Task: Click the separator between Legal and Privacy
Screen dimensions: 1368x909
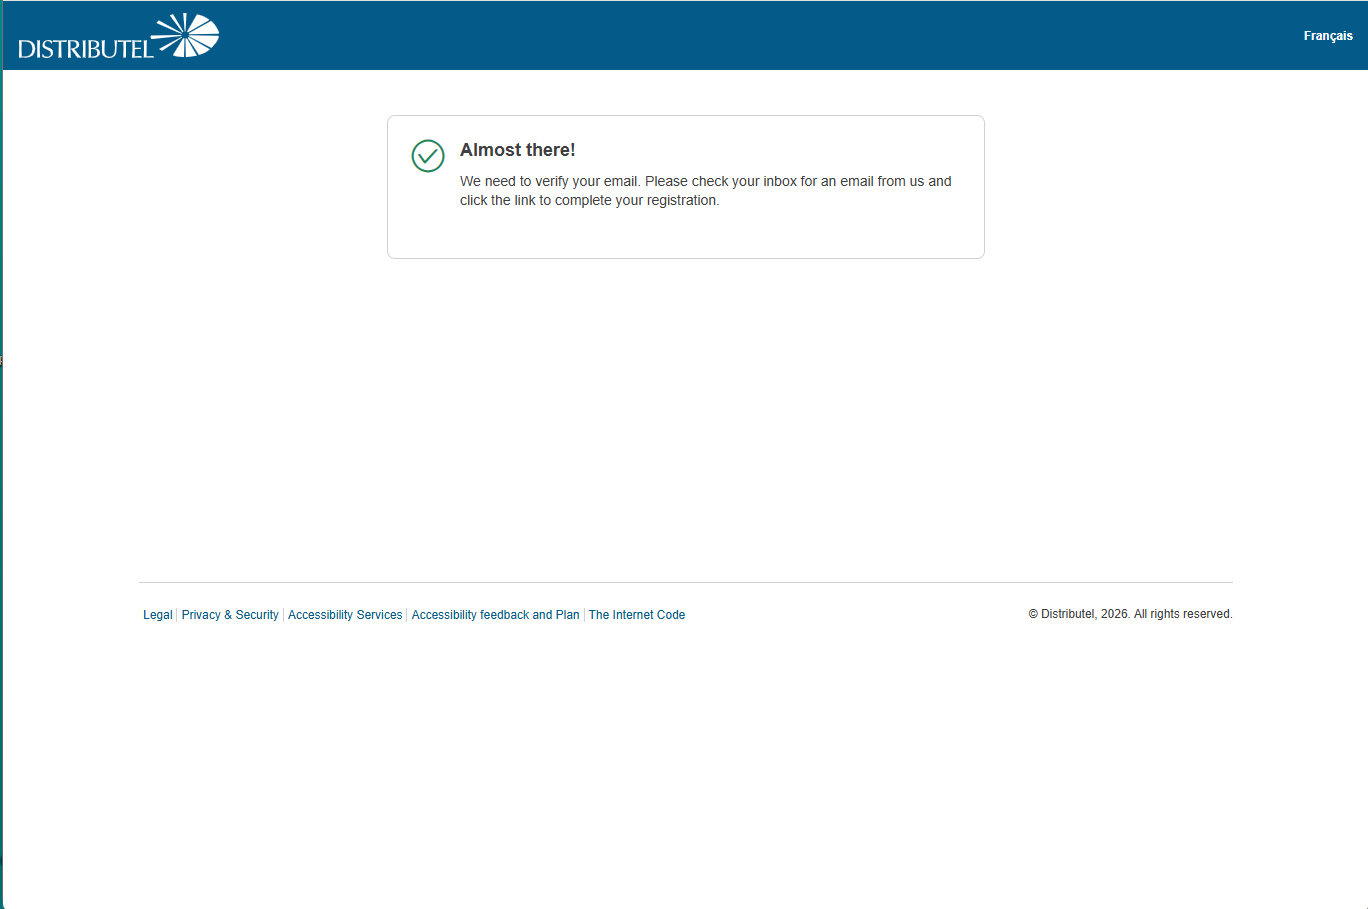Action: 177,615
